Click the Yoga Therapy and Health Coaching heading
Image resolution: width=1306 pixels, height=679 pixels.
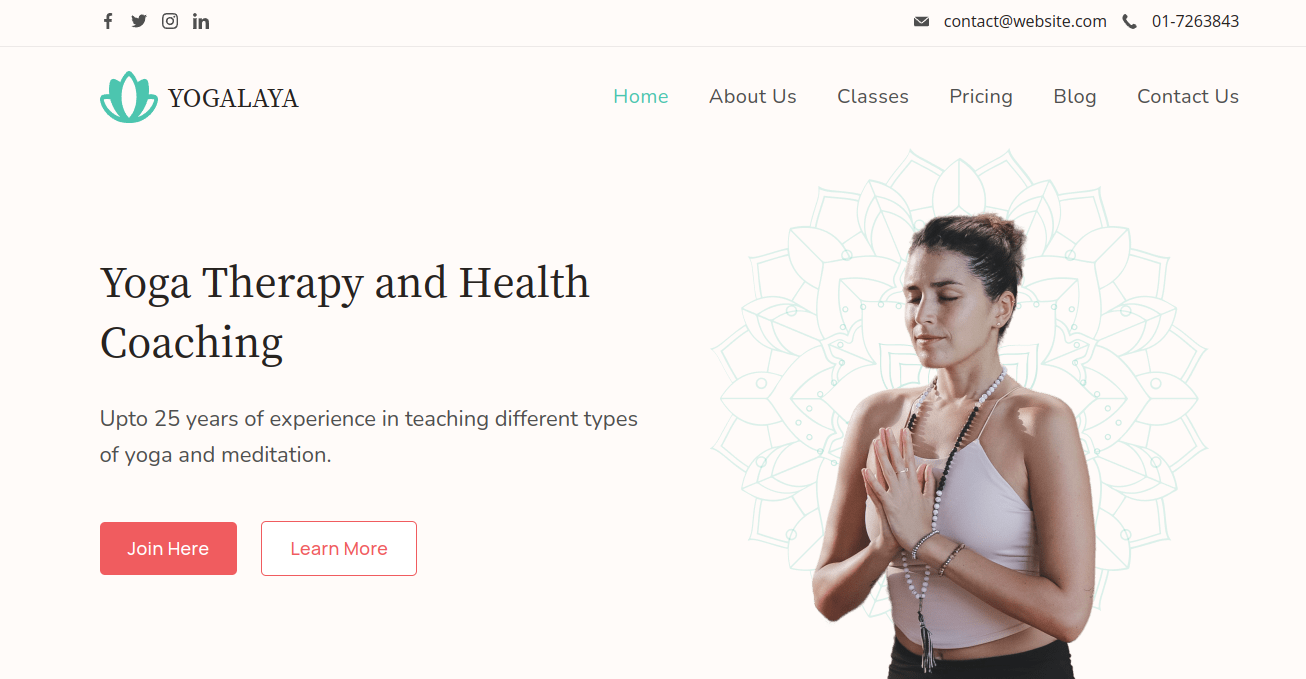coord(345,313)
